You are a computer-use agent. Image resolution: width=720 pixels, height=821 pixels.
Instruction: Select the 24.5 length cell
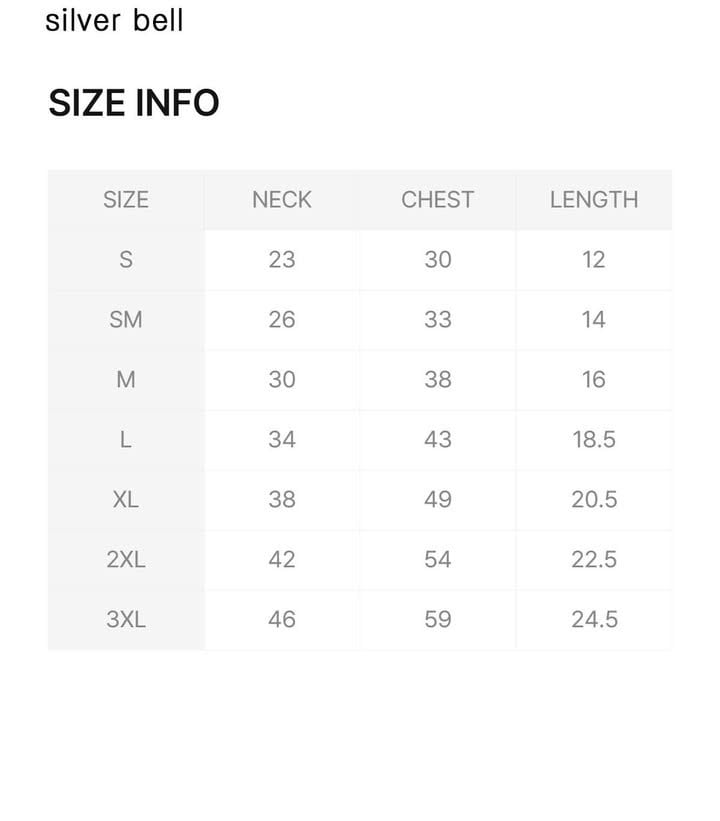(x=593, y=620)
